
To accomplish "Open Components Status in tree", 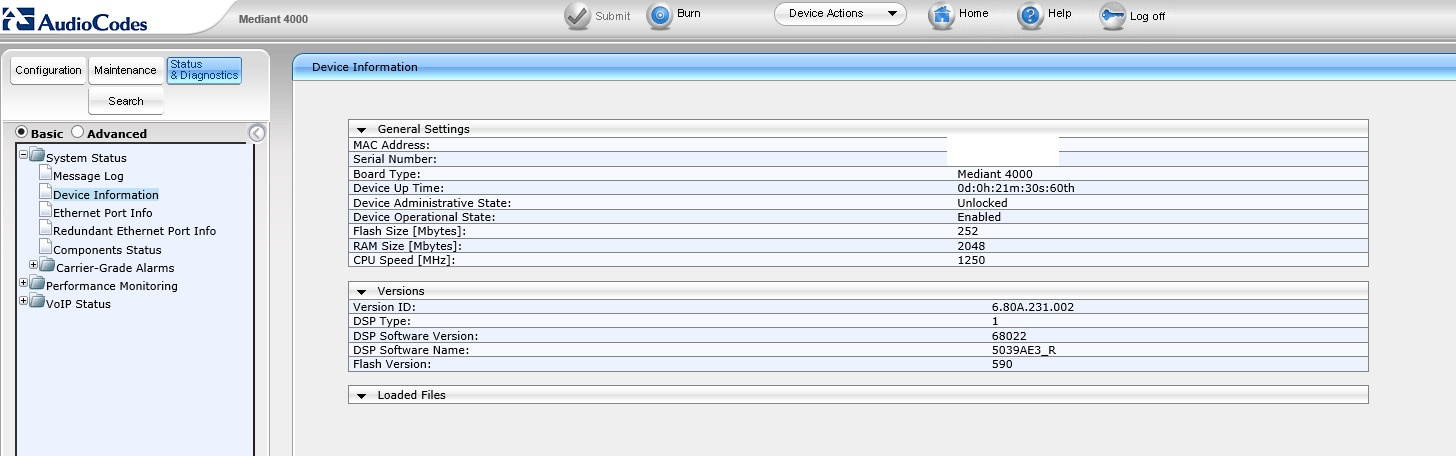I will point(106,250).
